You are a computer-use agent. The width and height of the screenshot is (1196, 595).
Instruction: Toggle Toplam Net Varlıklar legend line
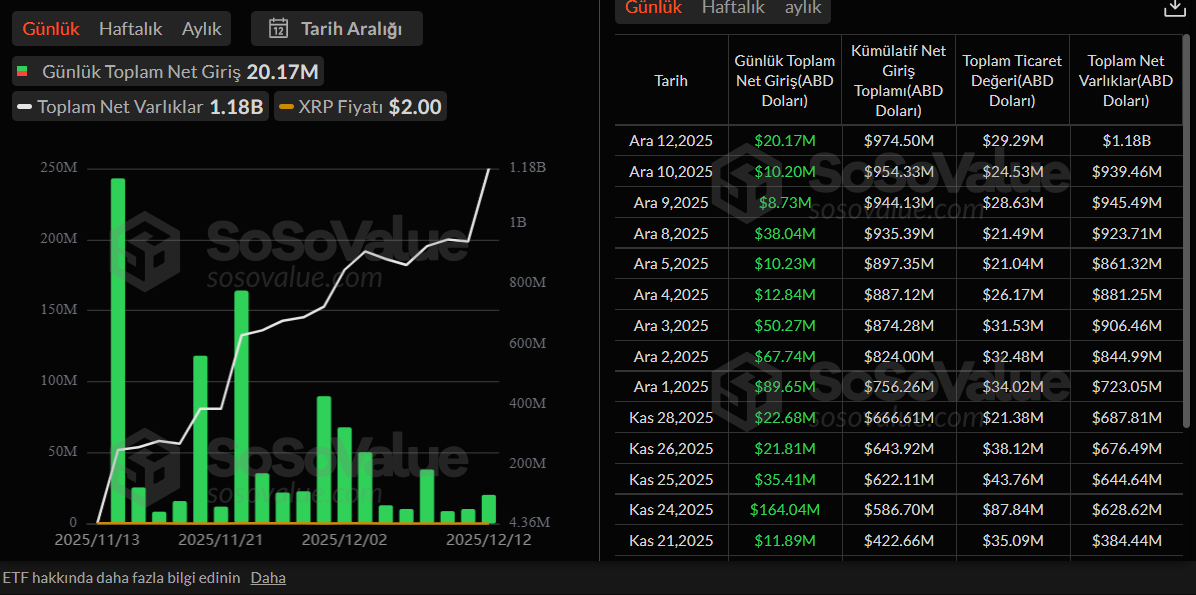(140, 107)
